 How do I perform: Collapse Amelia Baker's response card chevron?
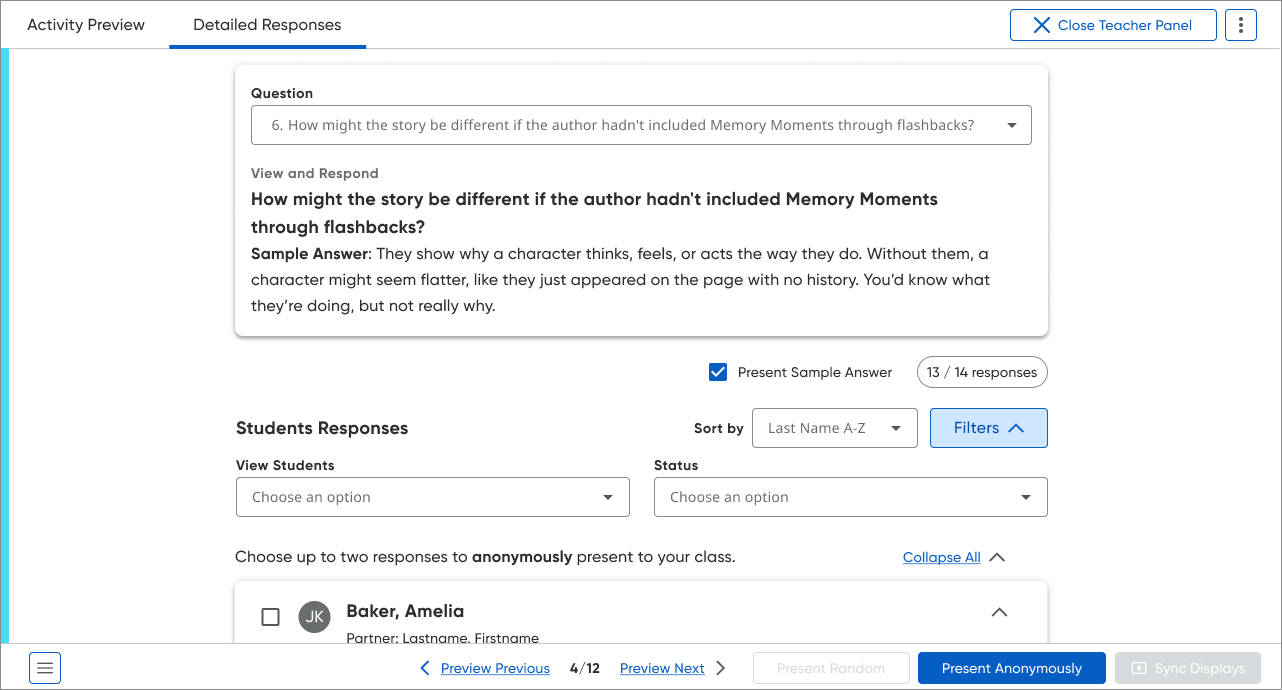point(999,612)
